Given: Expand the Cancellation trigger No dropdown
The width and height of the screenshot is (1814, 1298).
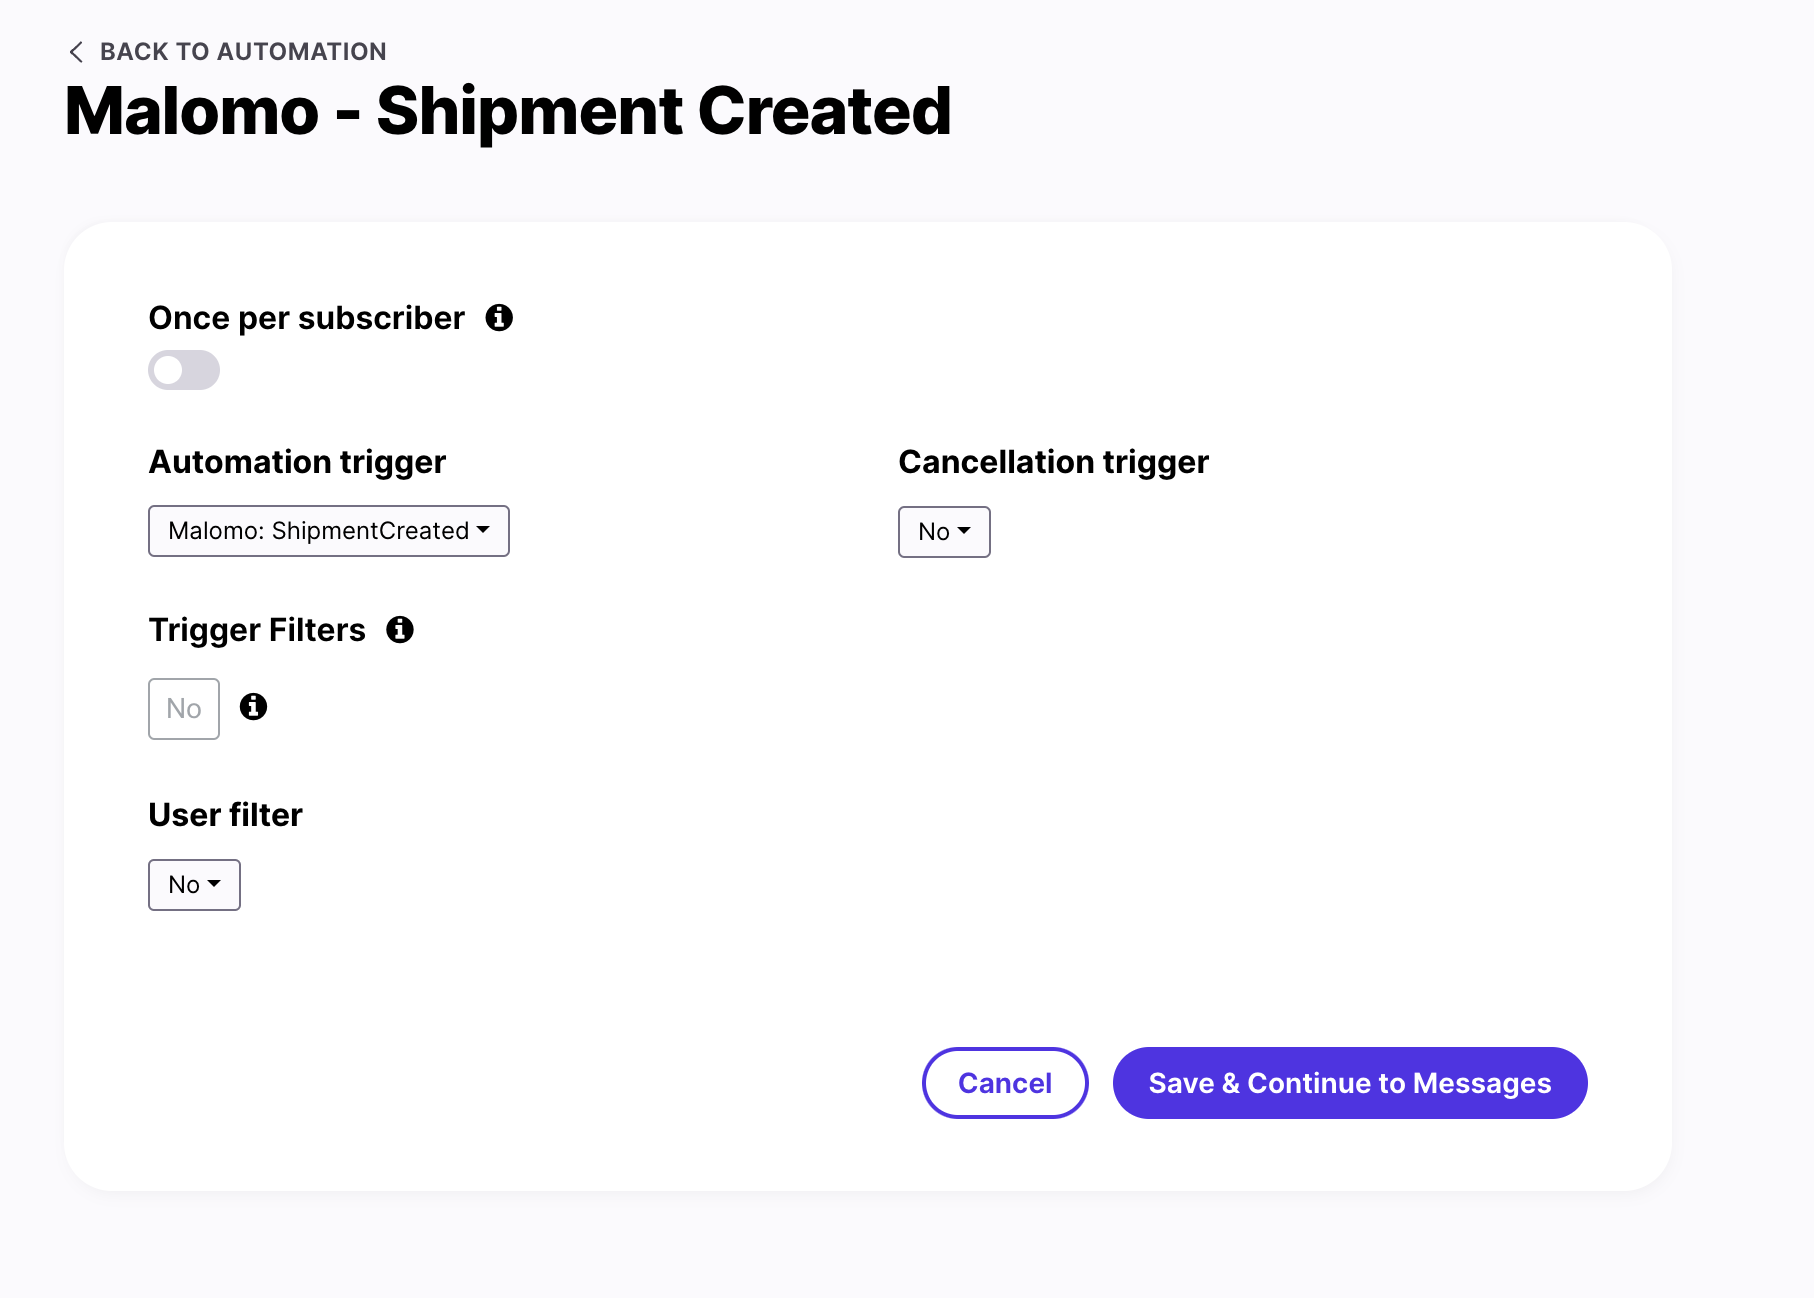Looking at the screenshot, I should coord(943,532).
